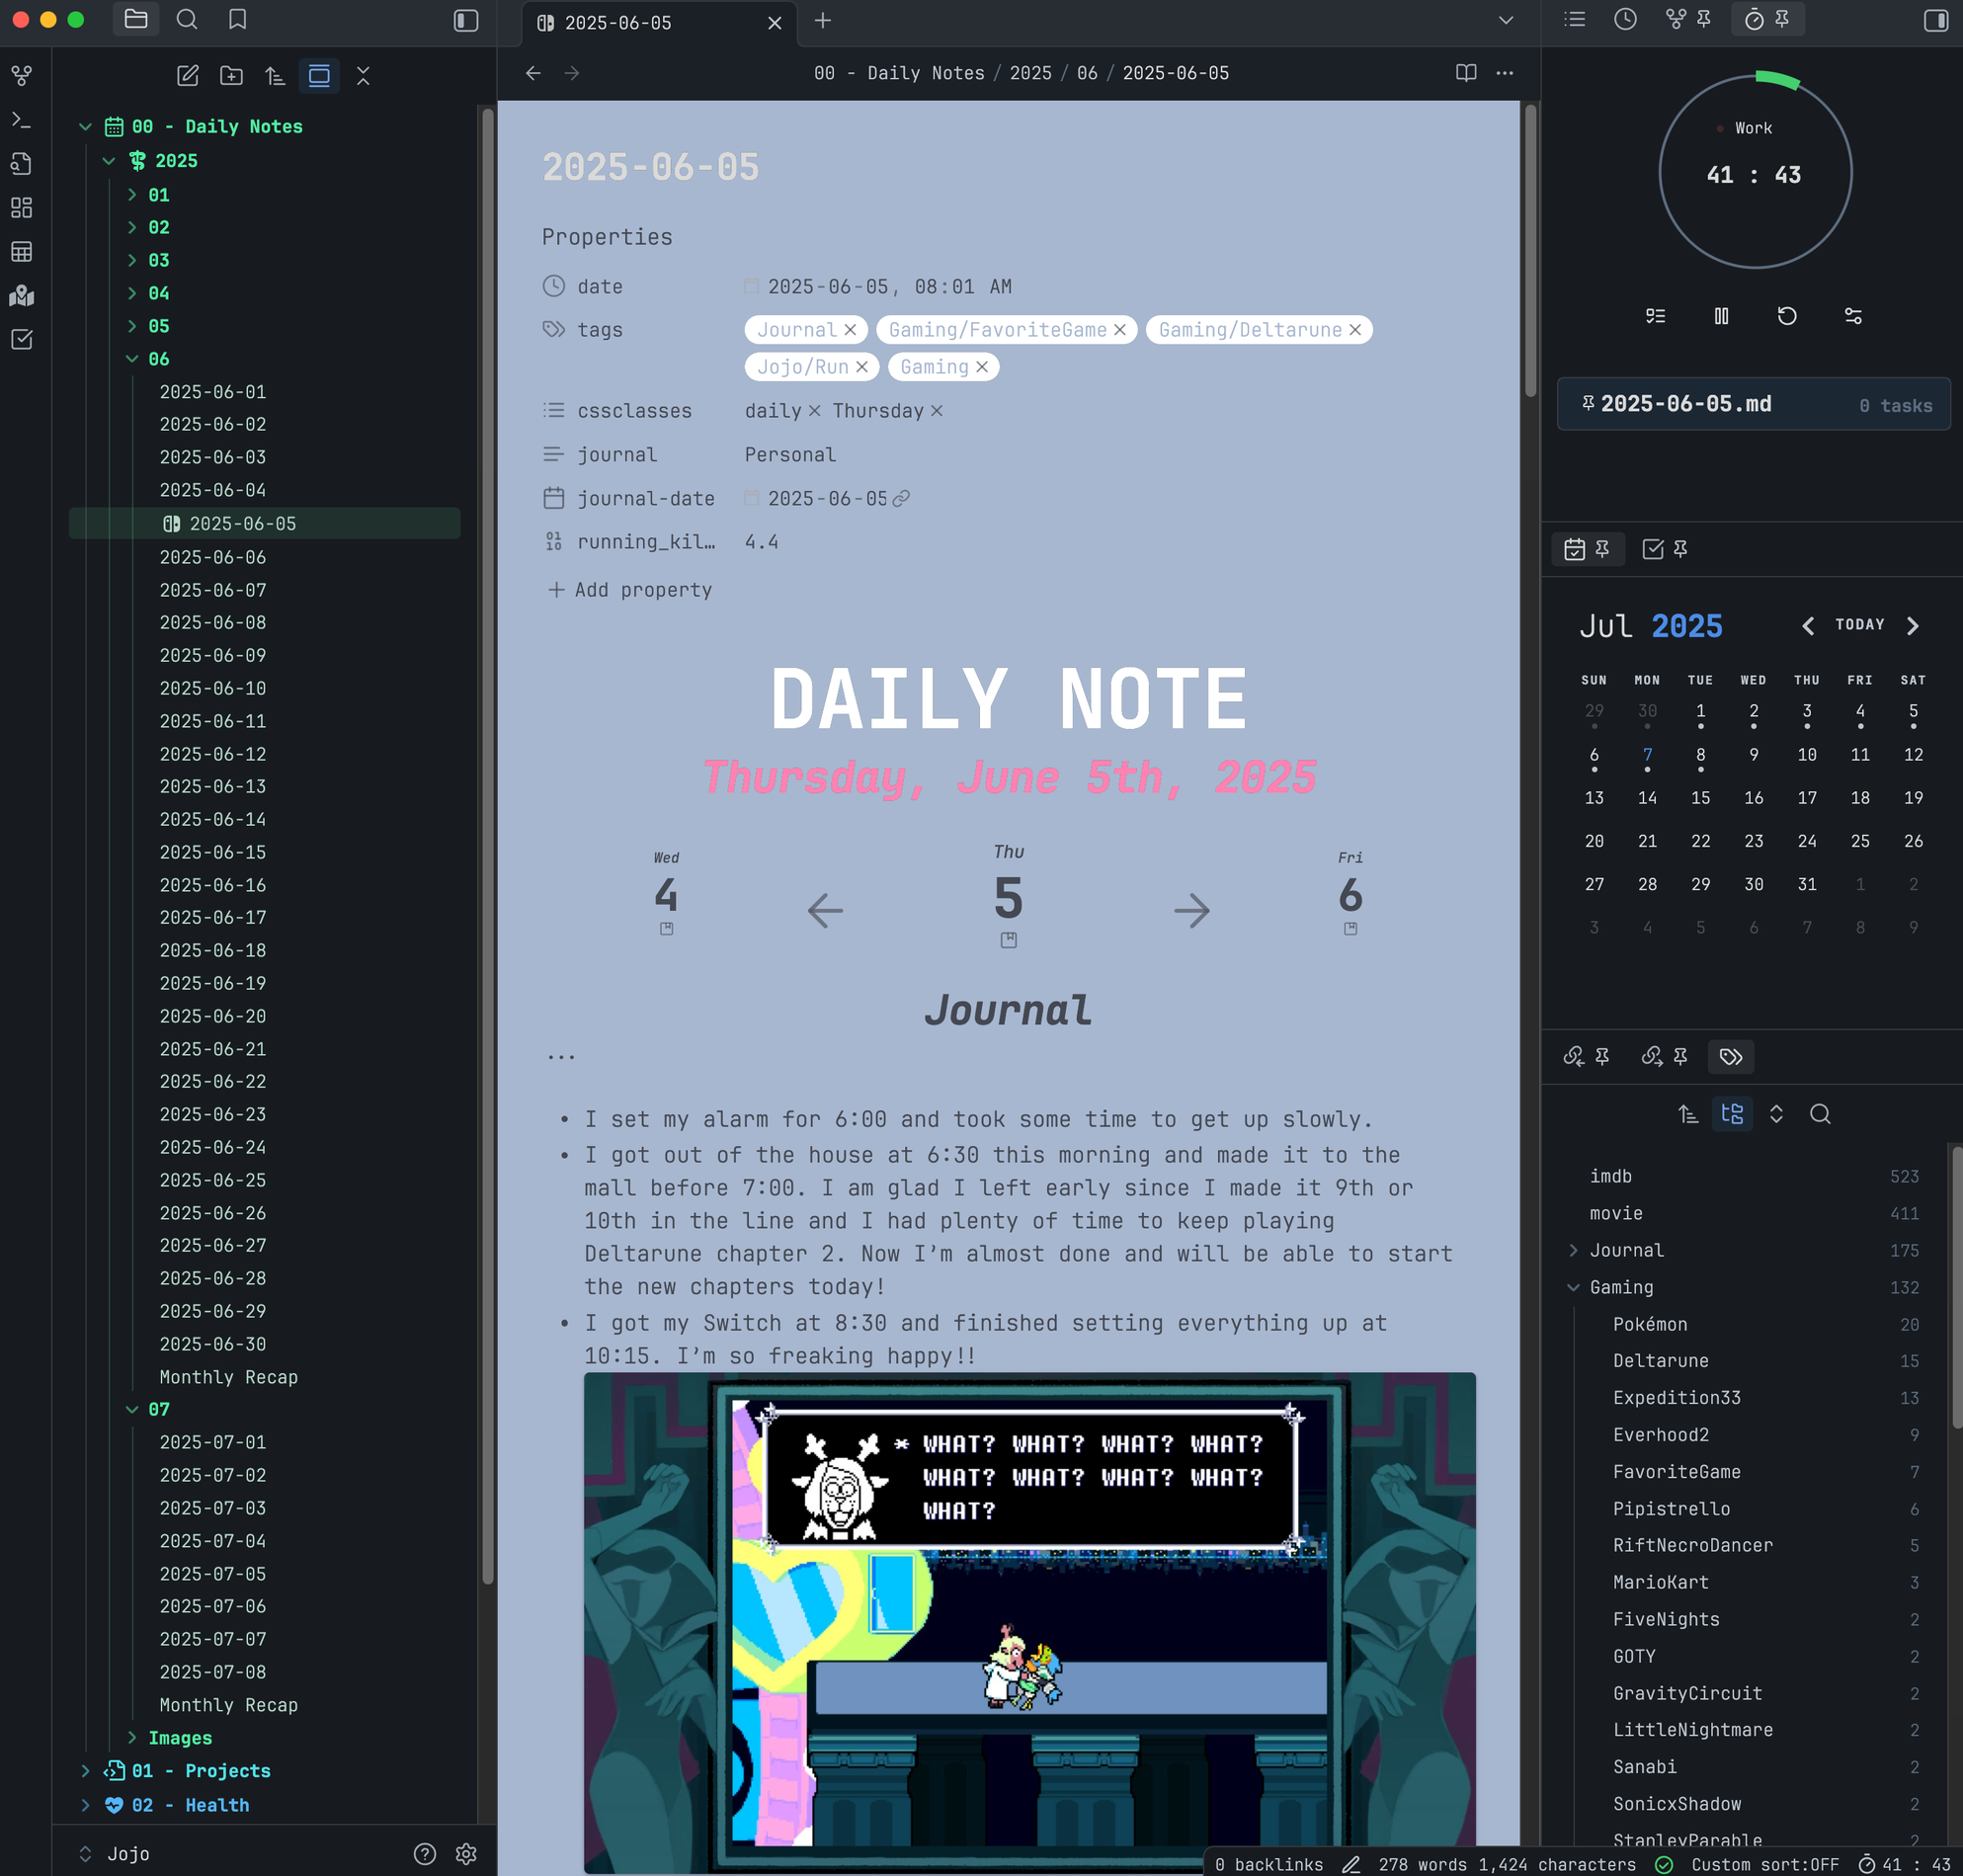
Task: Pause the Work pomodoro timer
Action: (x=1721, y=316)
